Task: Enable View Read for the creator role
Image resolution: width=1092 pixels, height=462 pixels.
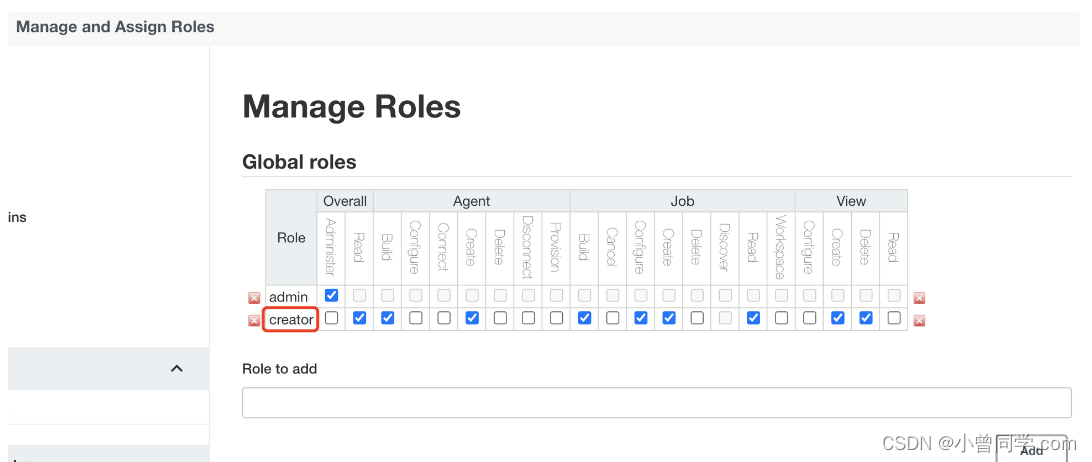Action: tap(894, 318)
